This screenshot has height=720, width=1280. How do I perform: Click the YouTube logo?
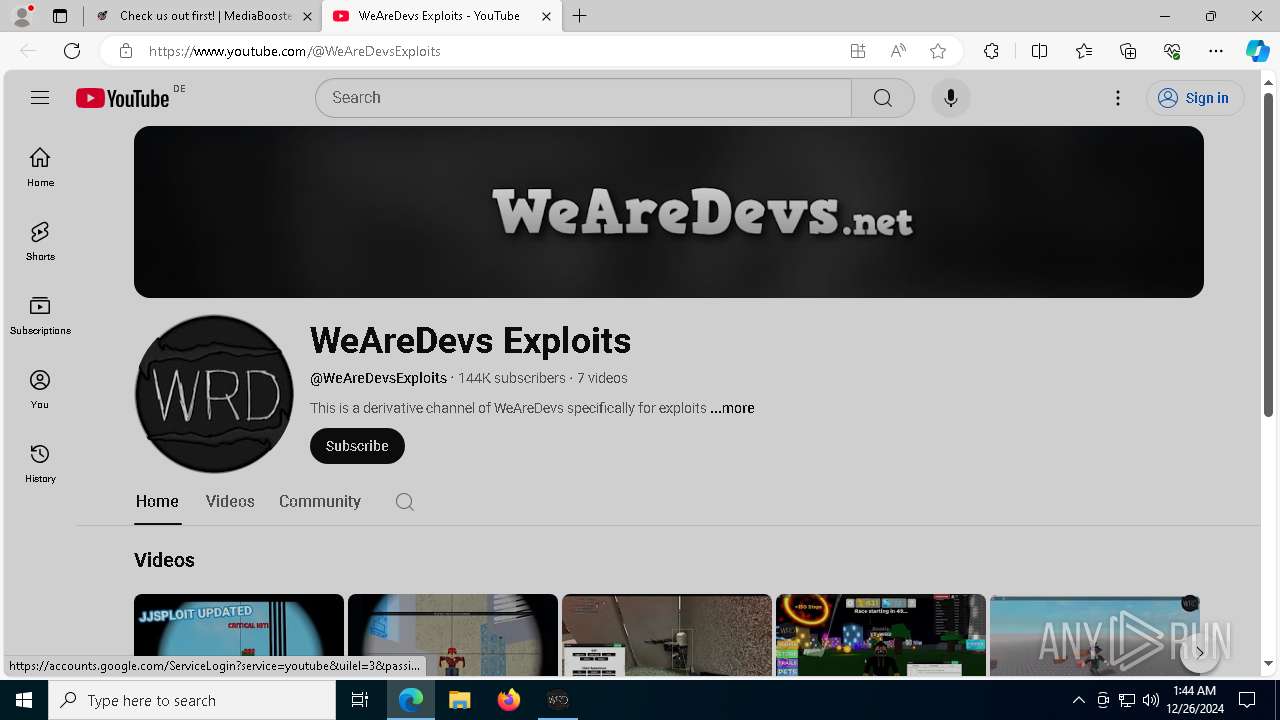coord(123,98)
